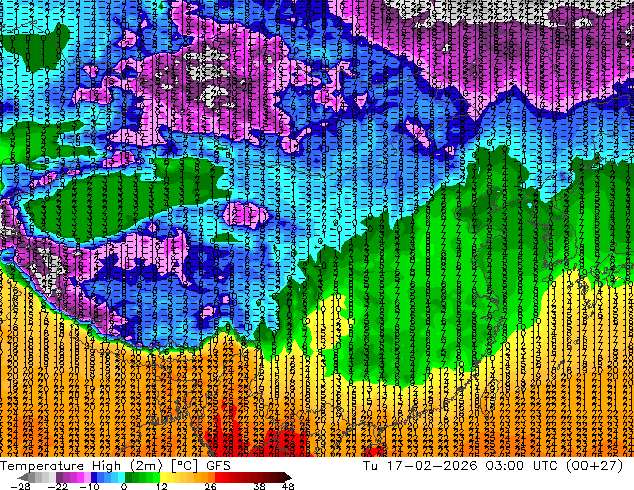The width and height of the screenshot is (634, 490).
Task: Click the 12 legend value
Action: 162,486
